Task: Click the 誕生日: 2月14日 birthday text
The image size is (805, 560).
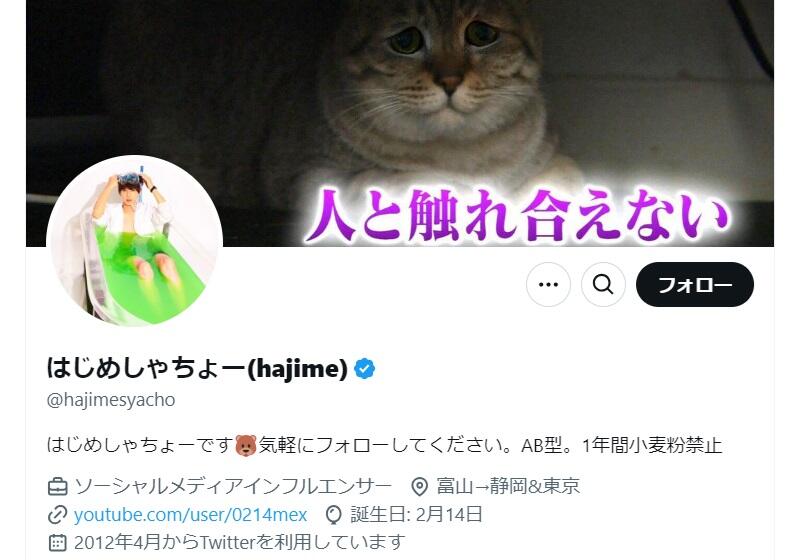Action: [416, 514]
